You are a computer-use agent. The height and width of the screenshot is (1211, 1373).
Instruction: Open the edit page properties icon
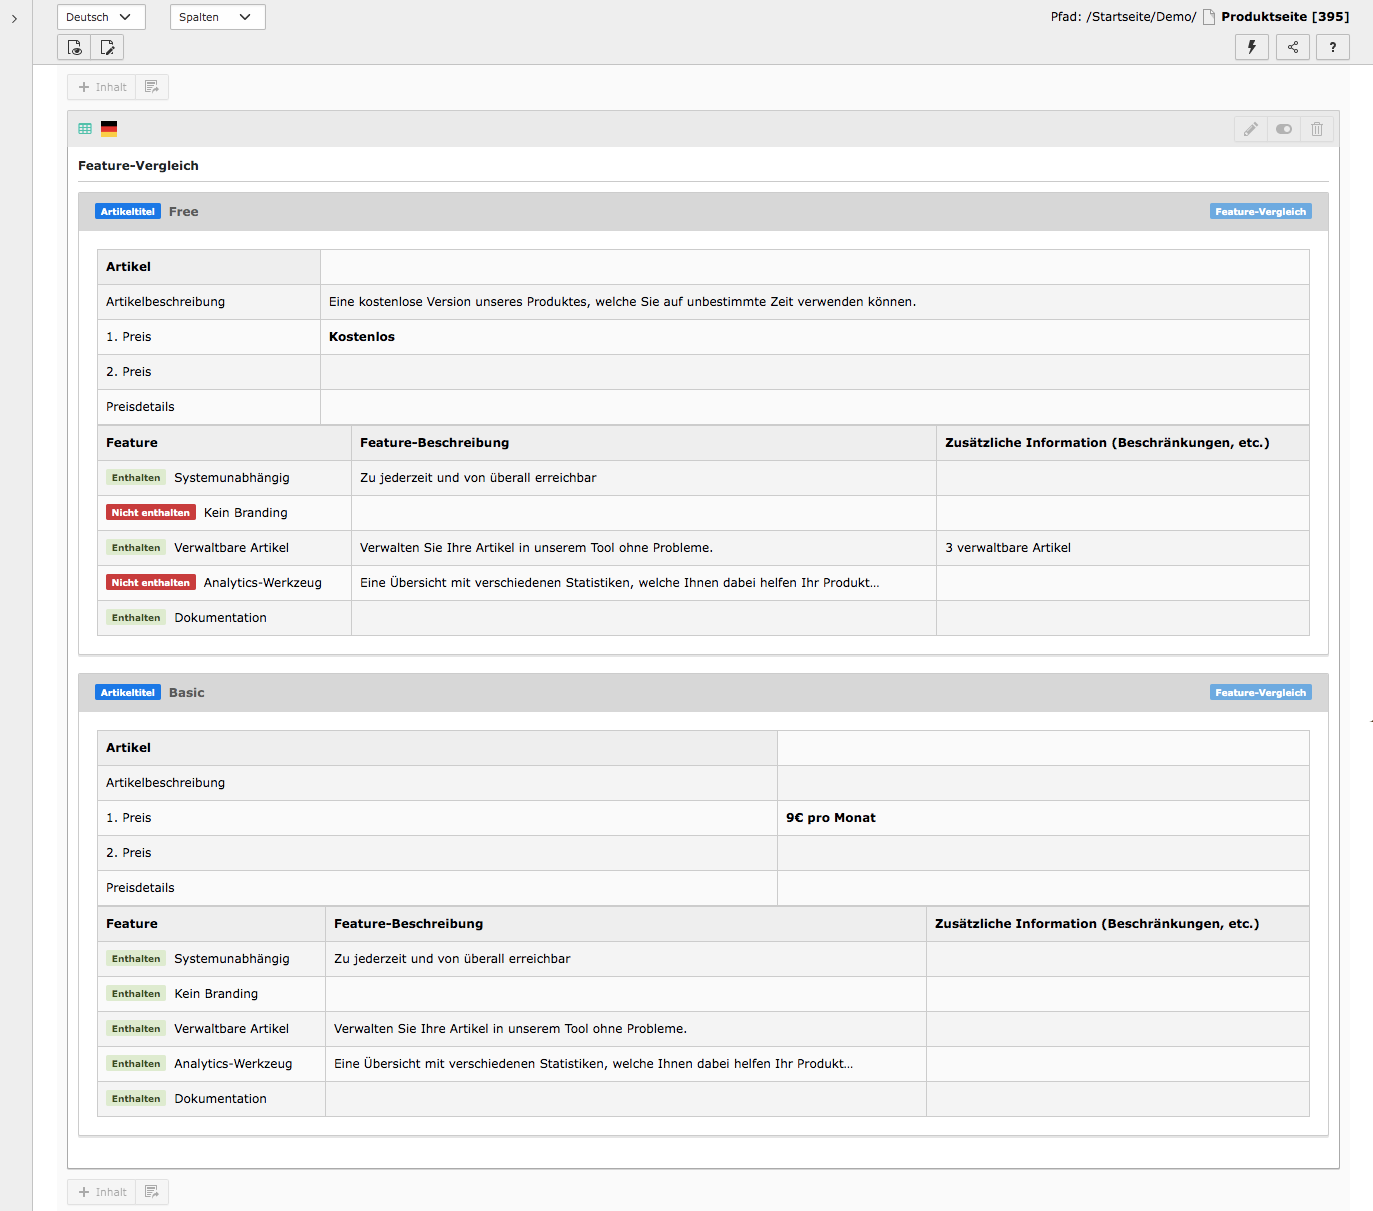[x=107, y=47]
